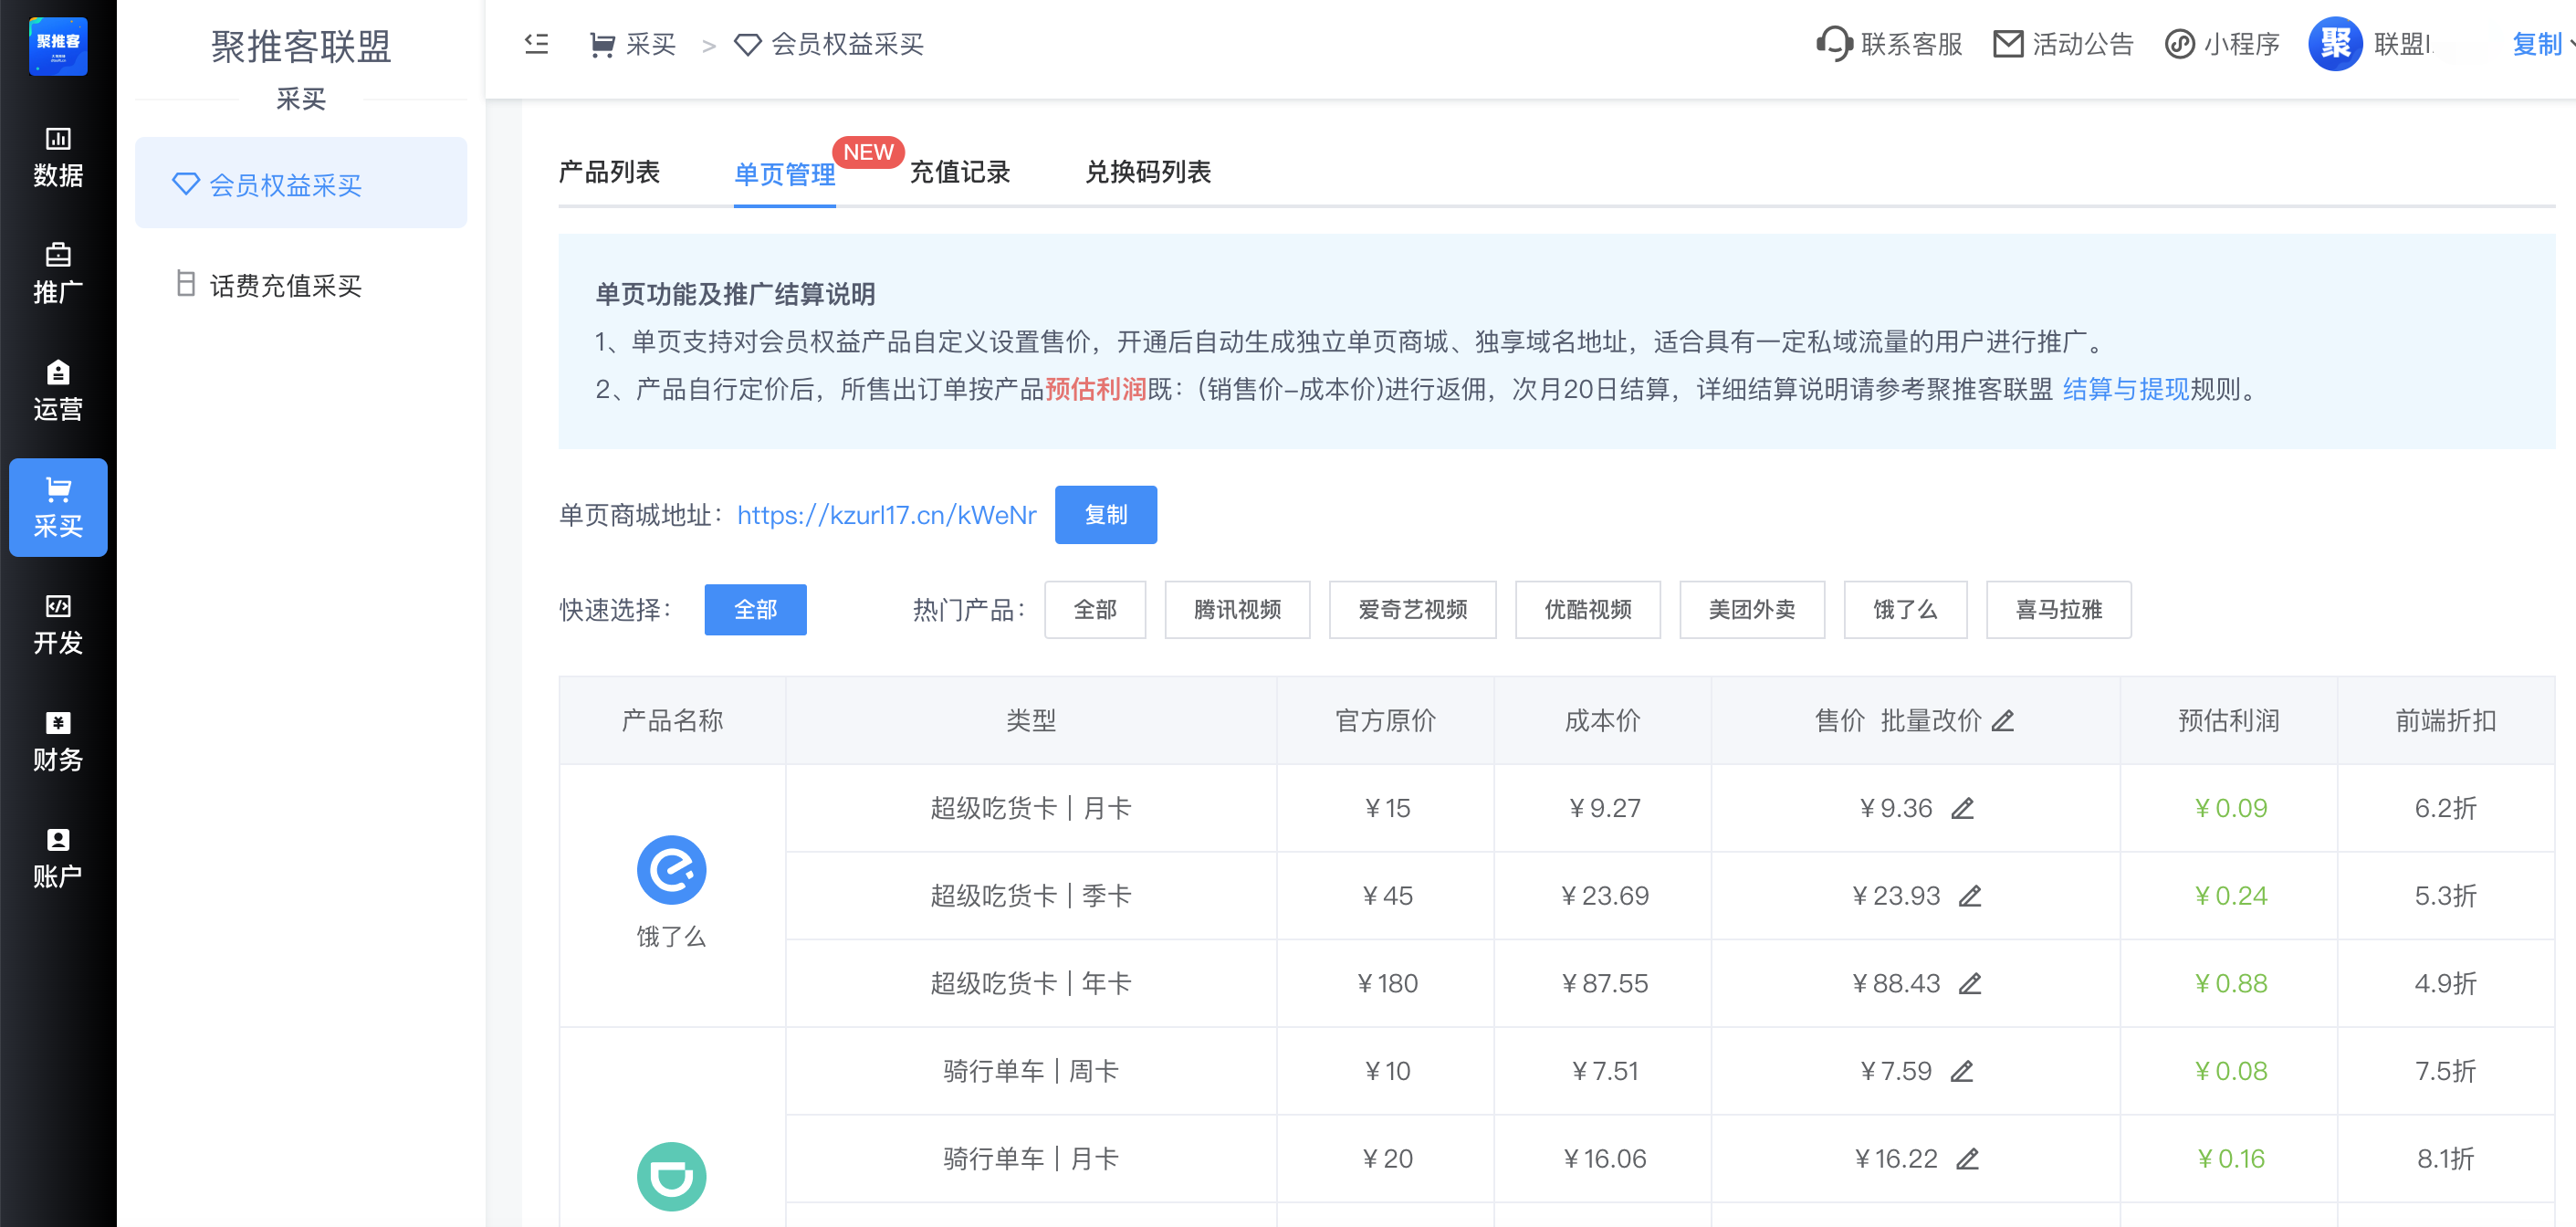Click 联系客服 headset icon

point(1834,44)
